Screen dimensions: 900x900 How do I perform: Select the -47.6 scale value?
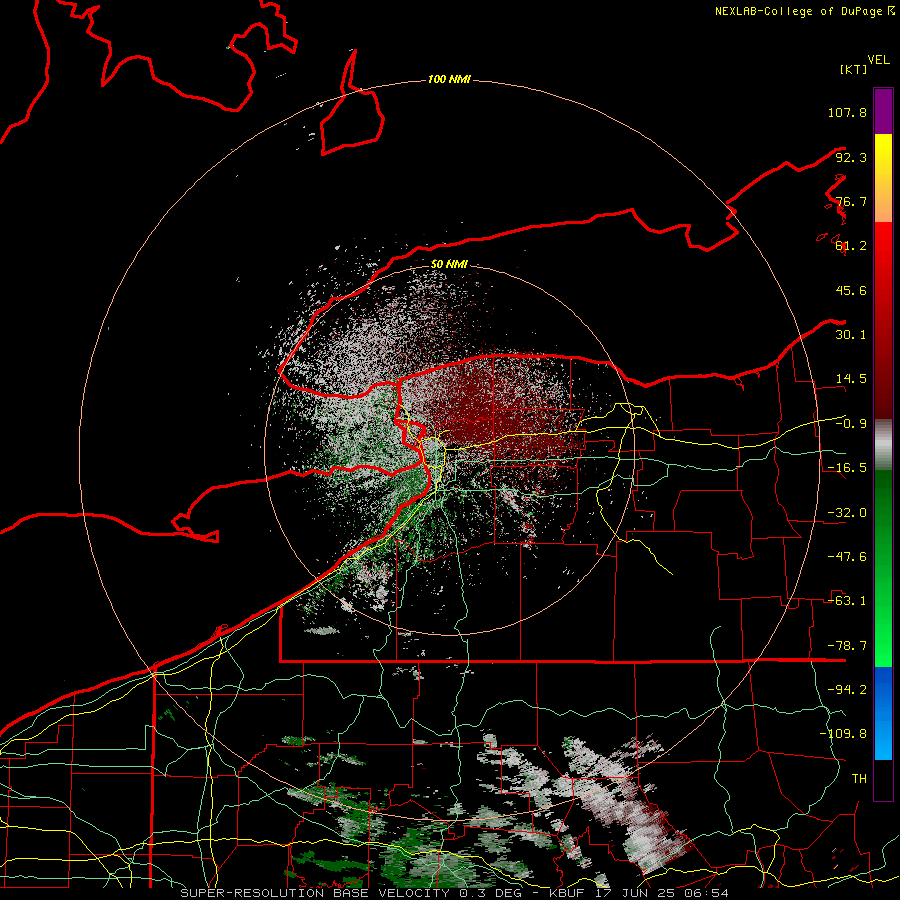[x=847, y=557]
